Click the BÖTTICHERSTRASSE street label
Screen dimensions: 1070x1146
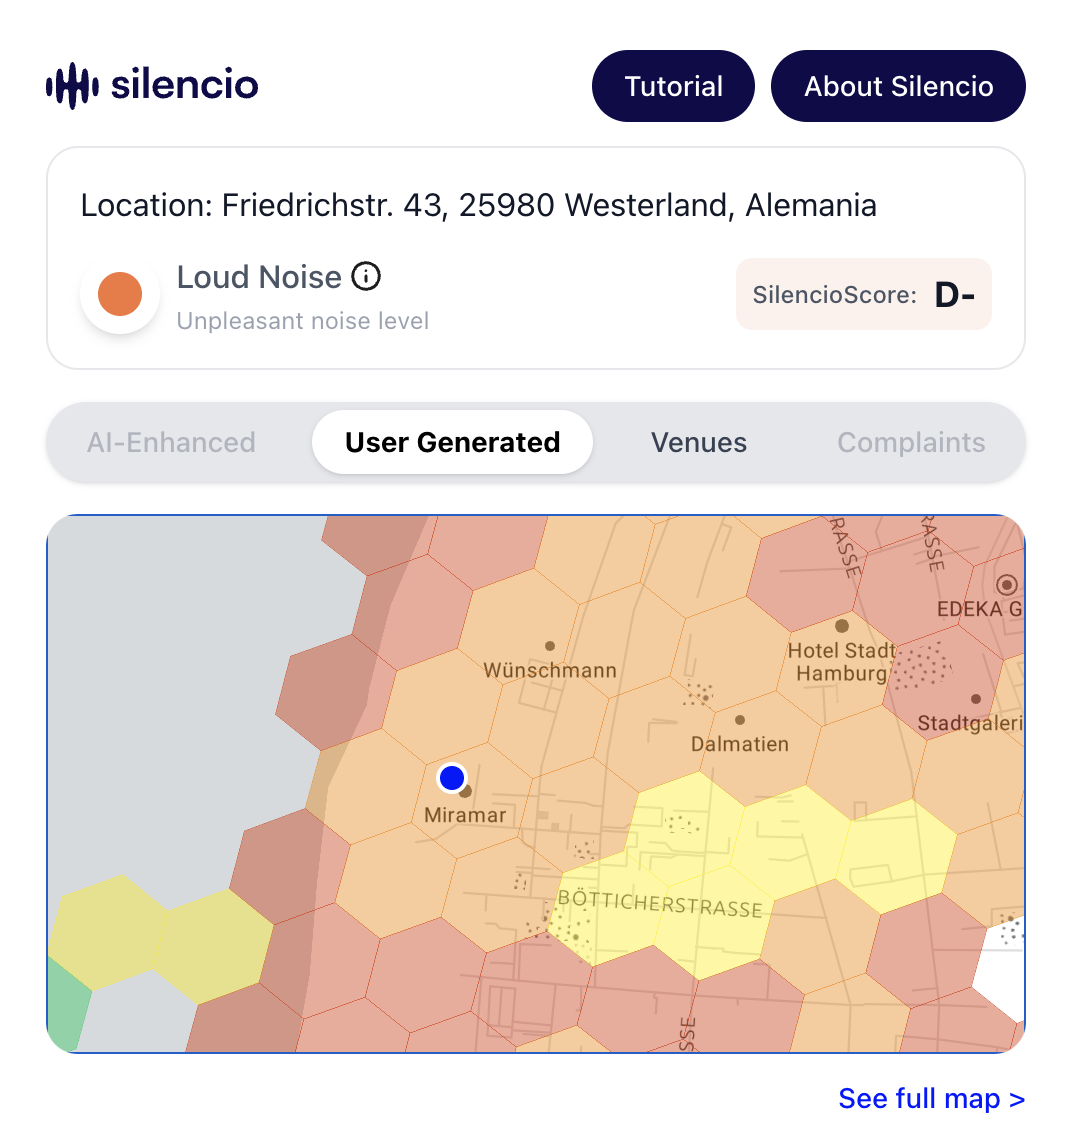660,904
